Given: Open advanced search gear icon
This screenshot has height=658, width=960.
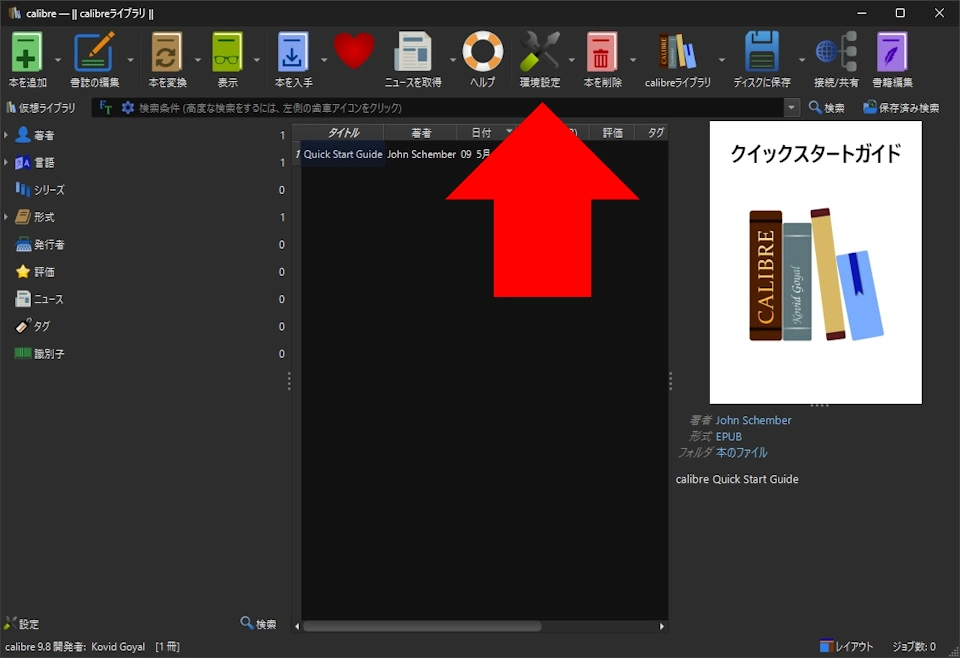Looking at the screenshot, I should pos(127,108).
